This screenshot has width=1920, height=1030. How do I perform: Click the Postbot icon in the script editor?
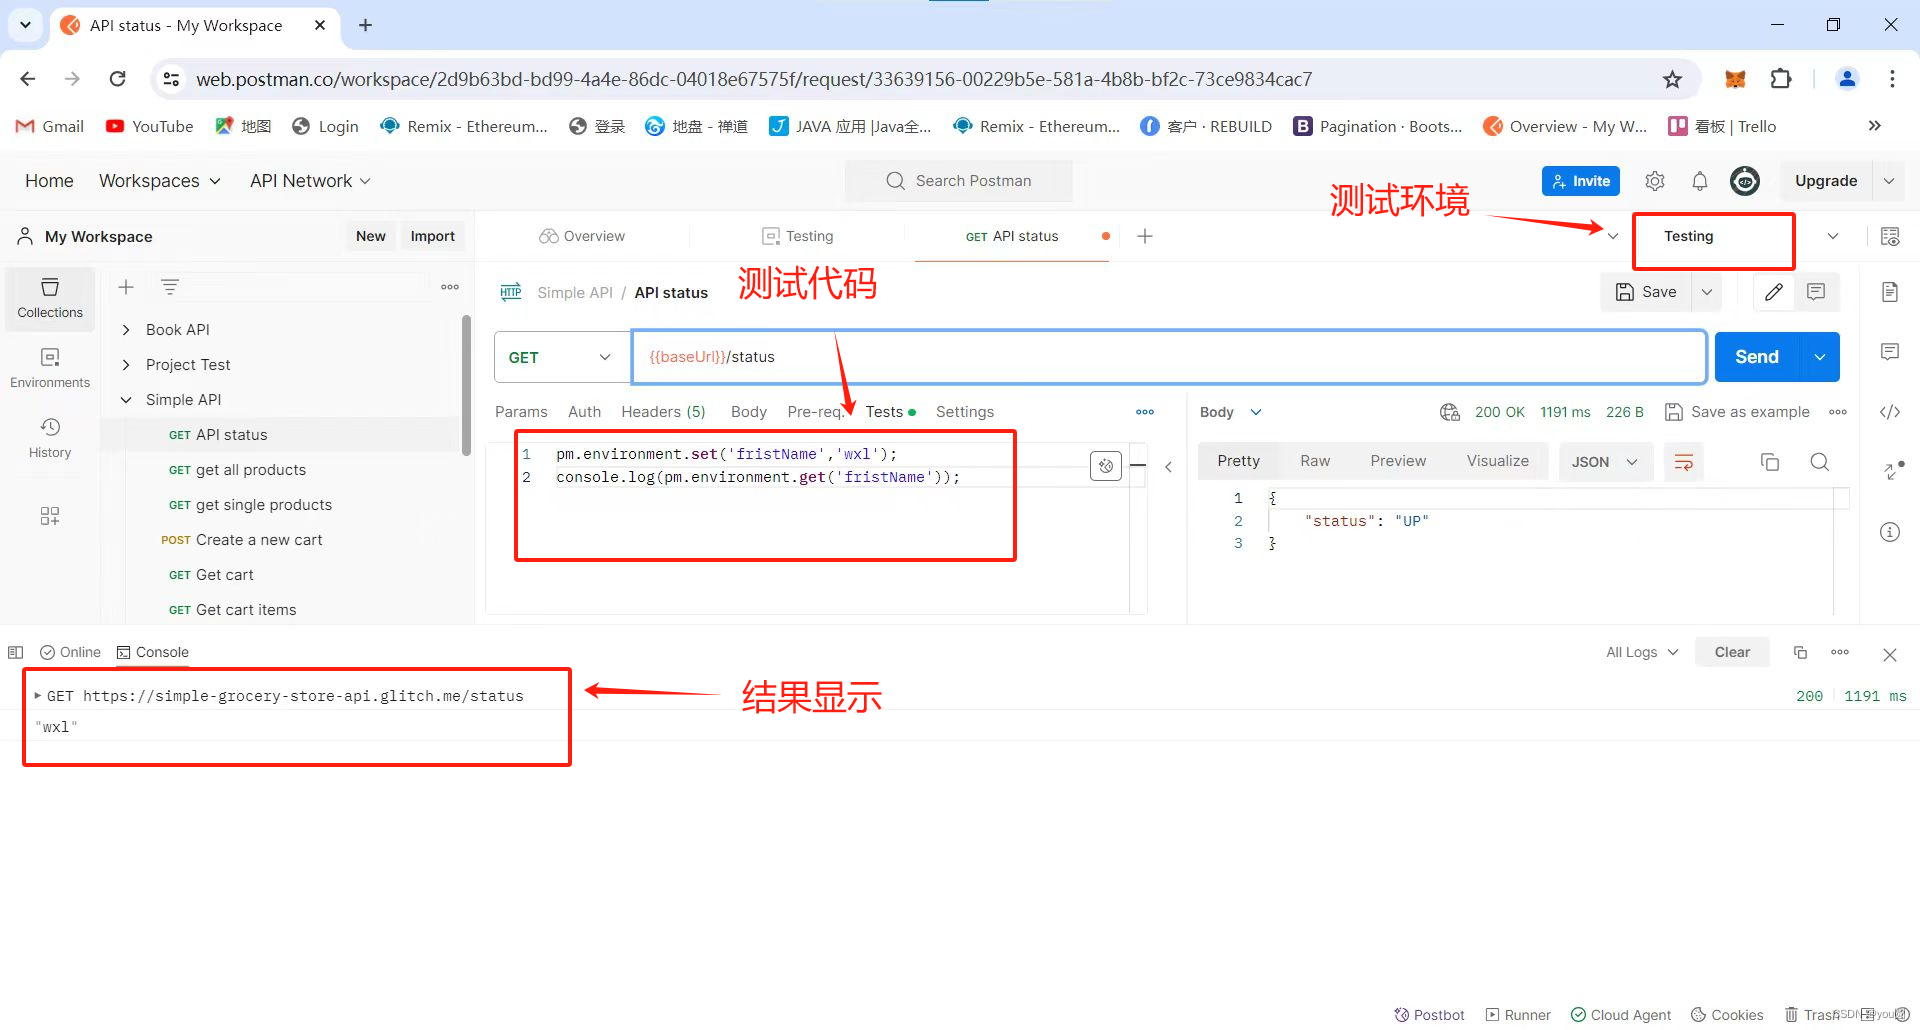(1106, 466)
